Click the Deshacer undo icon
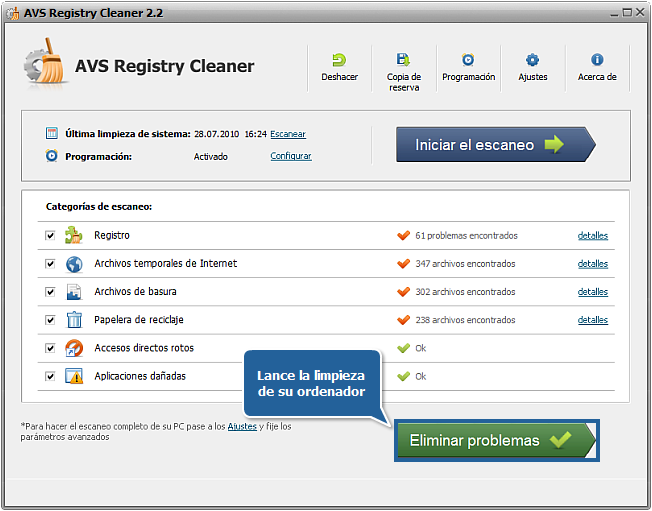Image resolution: width=652 pixels, height=511 pixels. [x=339, y=60]
